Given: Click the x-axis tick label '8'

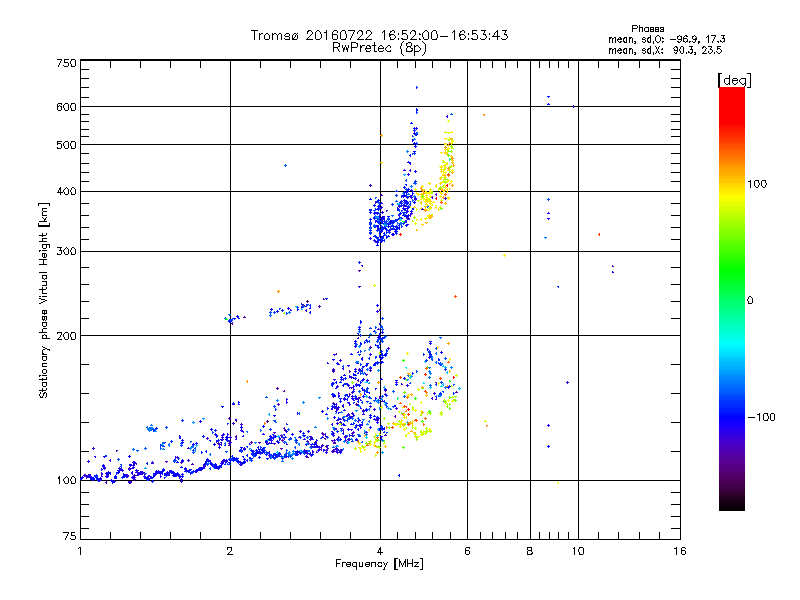Looking at the screenshot, I should point(530,551).
